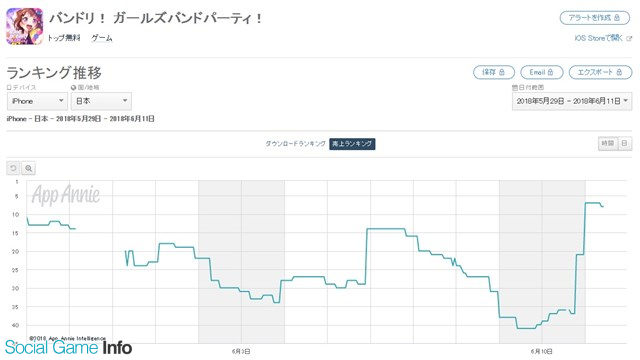Click the lock icon on 保存 button
Screen dimensions: 640x360
pyautogui.click(x=502, y=72)
